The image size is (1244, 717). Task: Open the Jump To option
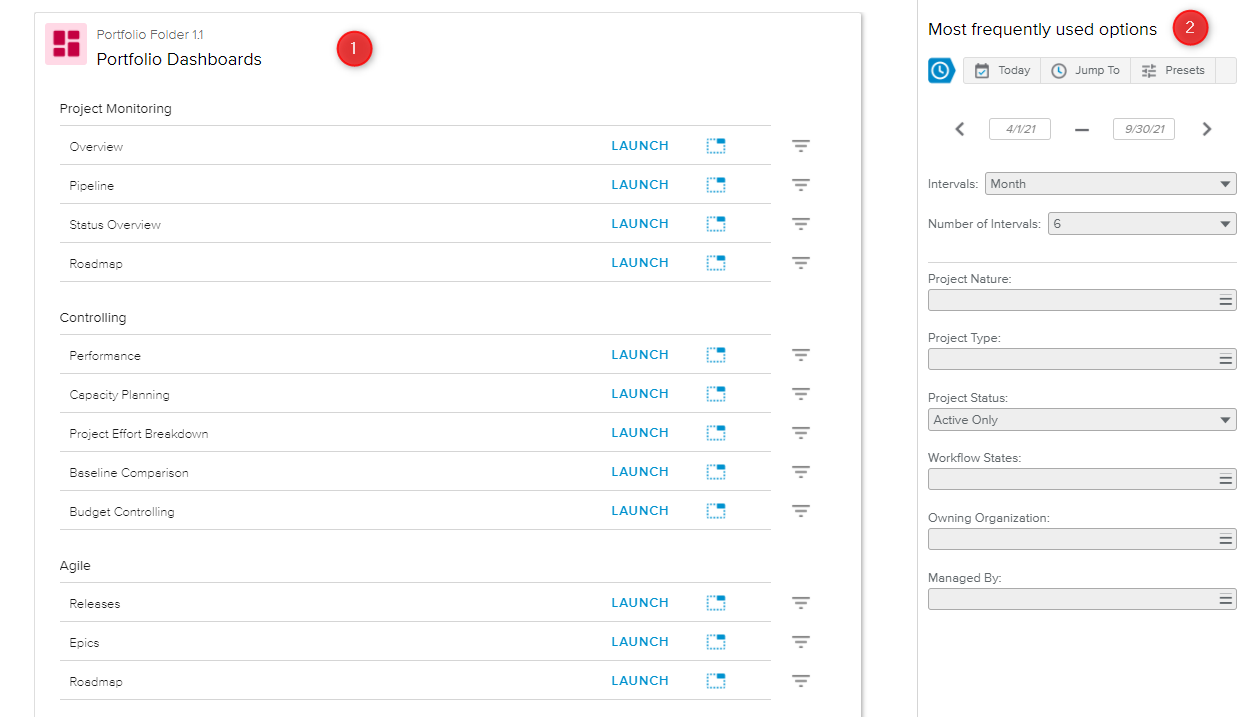click(1086, 71)
